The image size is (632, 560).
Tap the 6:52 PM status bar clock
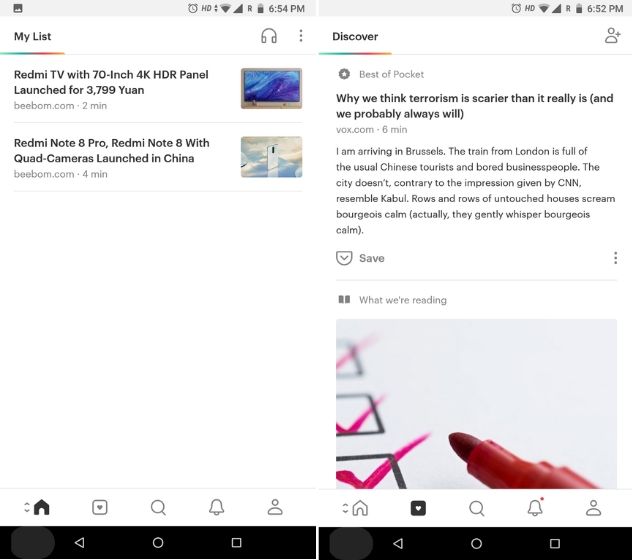(x=605, y=8)
